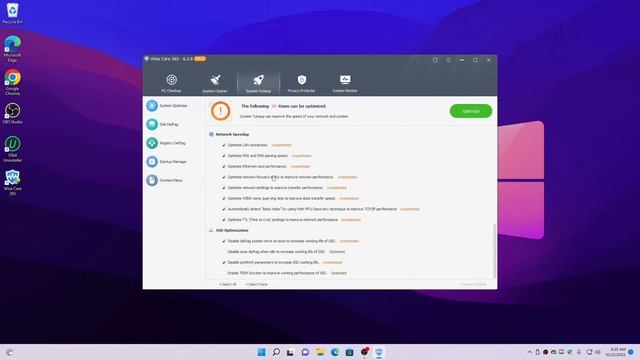Click Optimized status beside Enable TRIM function

[338, 273]
